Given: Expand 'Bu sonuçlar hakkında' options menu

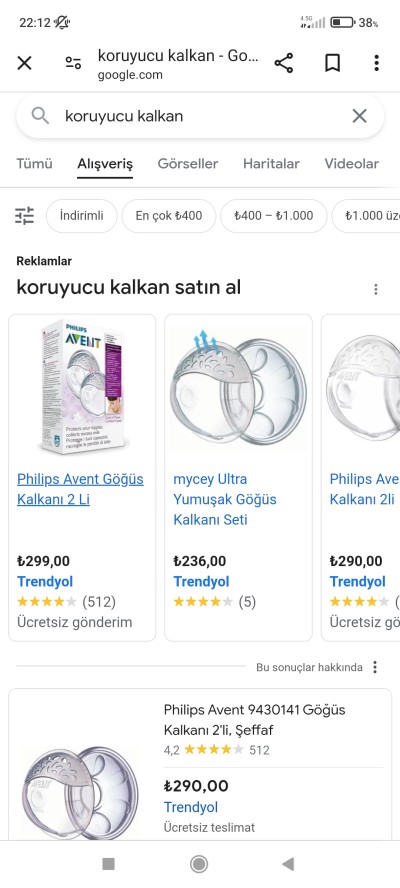Looking at the screenshot, I should click(375, 667).
